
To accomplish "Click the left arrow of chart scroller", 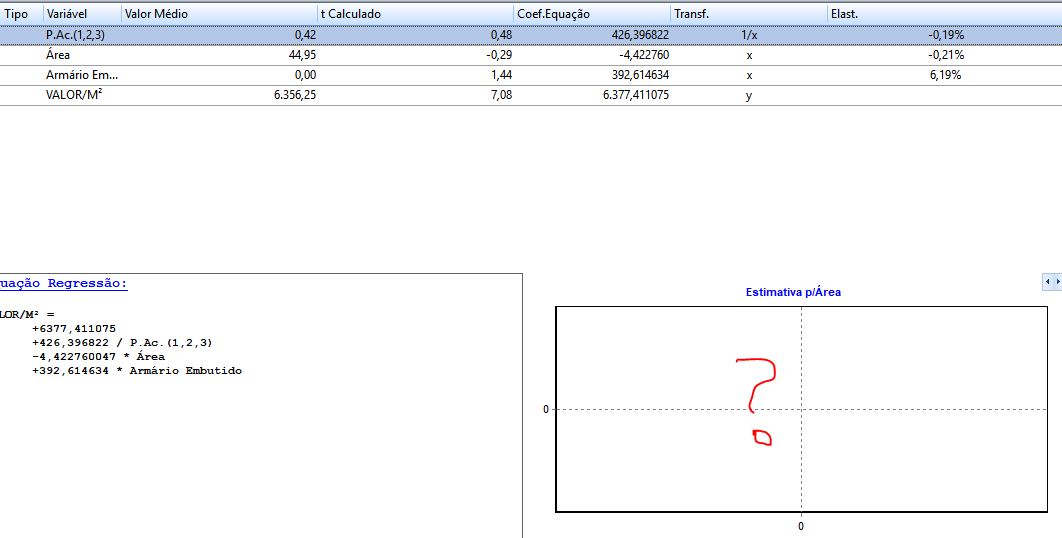I will pyautogui.click(x=1048, y=281).
